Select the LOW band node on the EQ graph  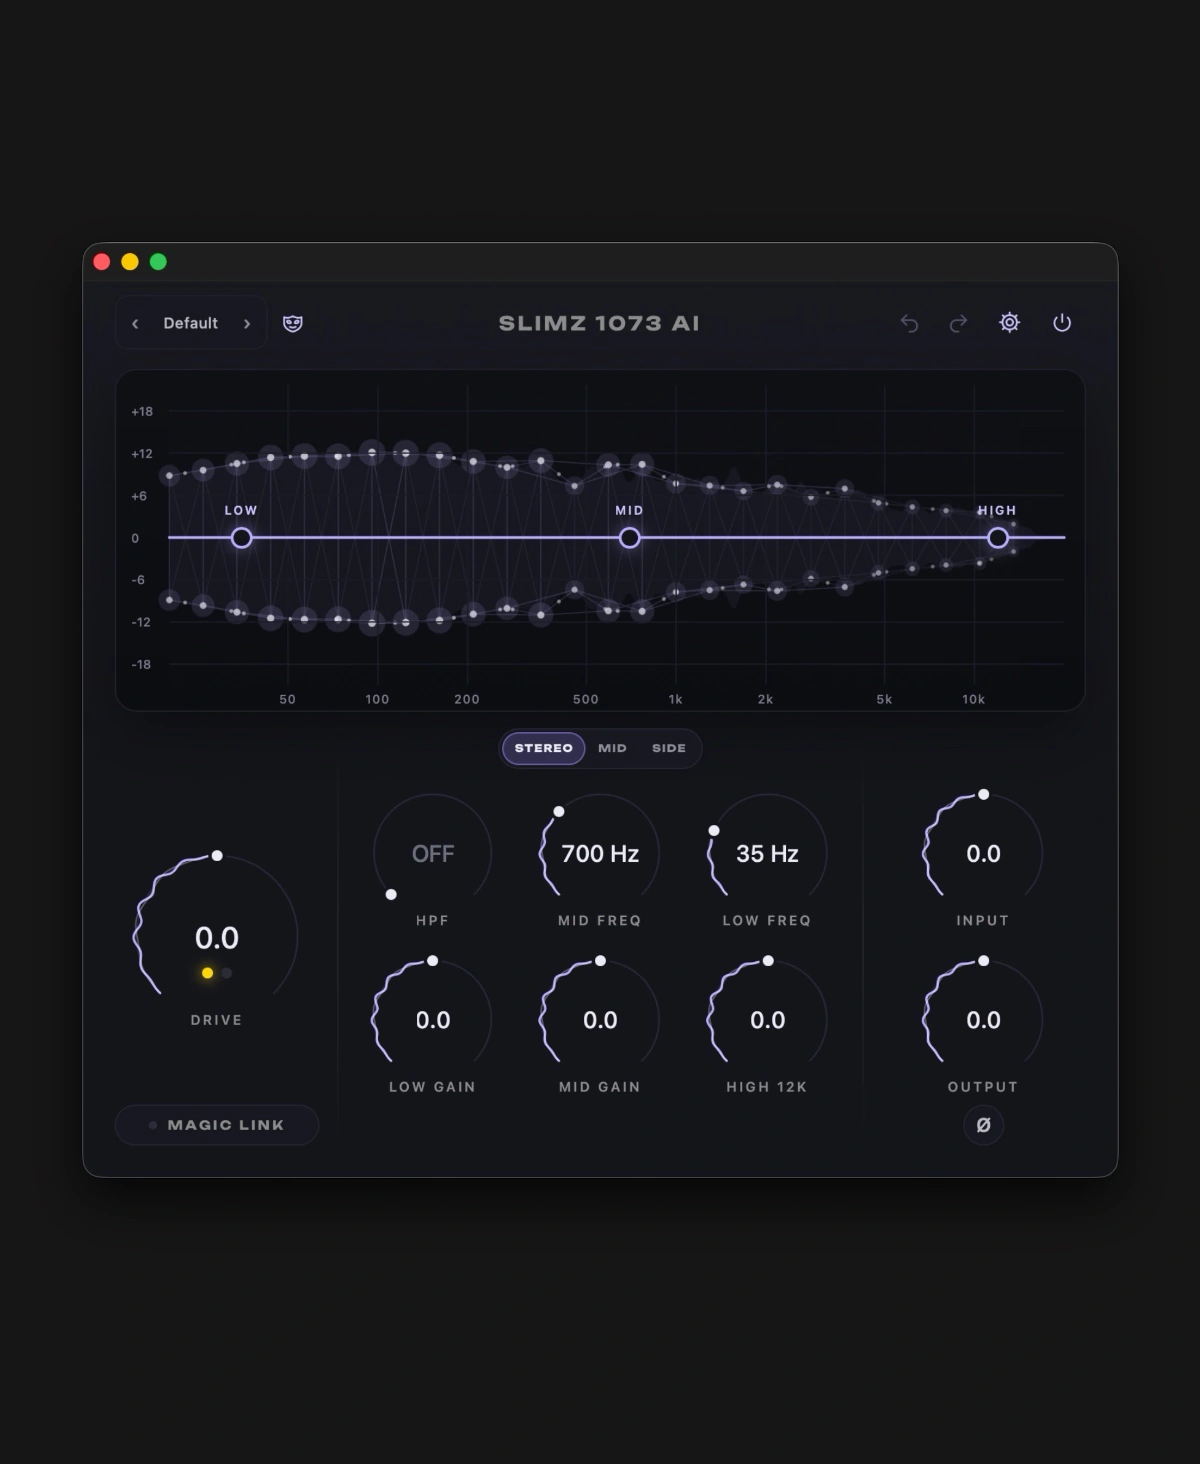click(241, 538)
